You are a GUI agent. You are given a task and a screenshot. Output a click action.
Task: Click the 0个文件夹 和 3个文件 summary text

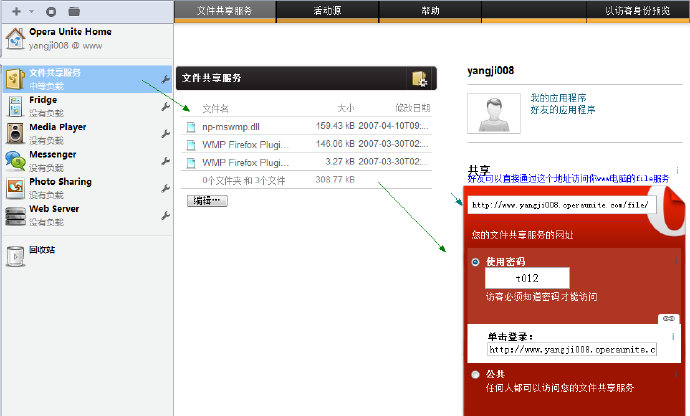click(x=244, y=180)
